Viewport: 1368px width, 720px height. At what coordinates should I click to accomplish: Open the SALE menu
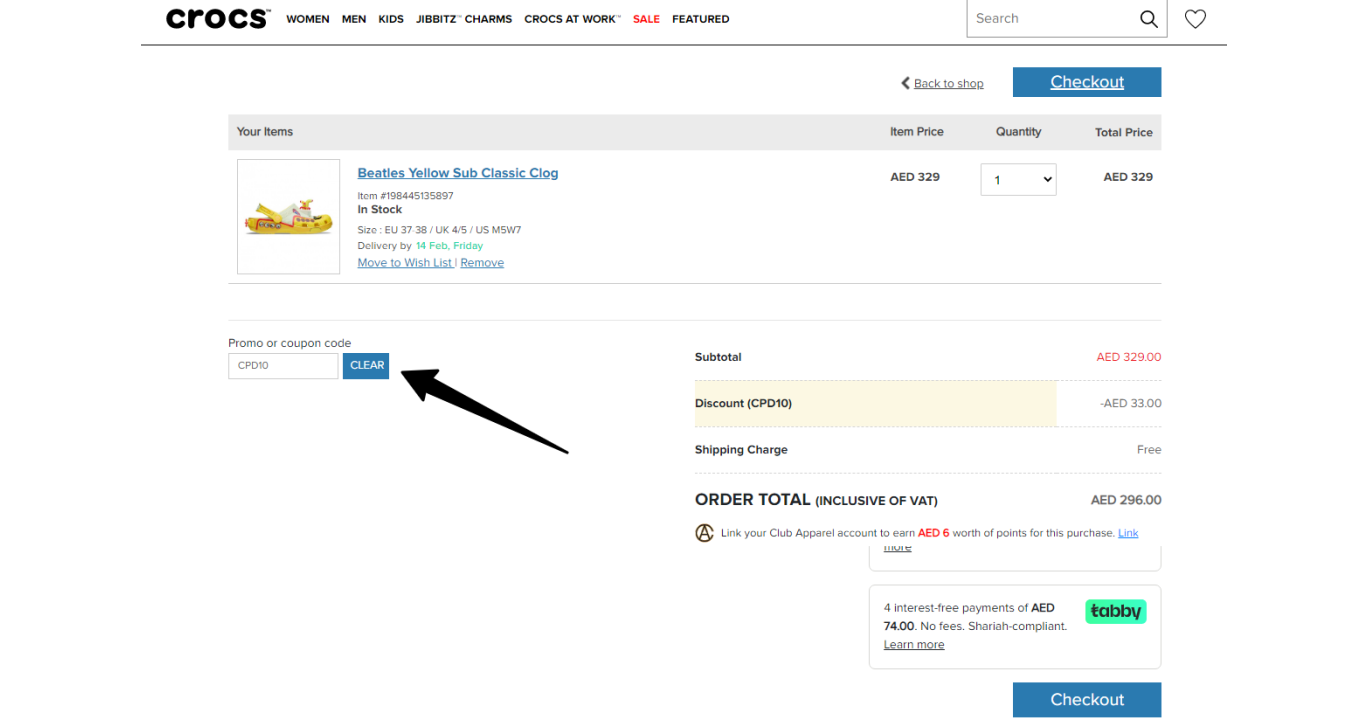click(x=646, y=19)
